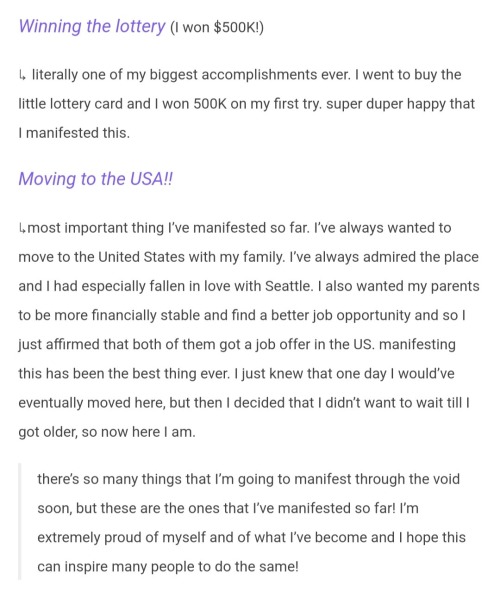The width and height of the screenshot is (500, 592).
Task: Click the 'Winning the lottery' purple heading
Action: [92, 27]
